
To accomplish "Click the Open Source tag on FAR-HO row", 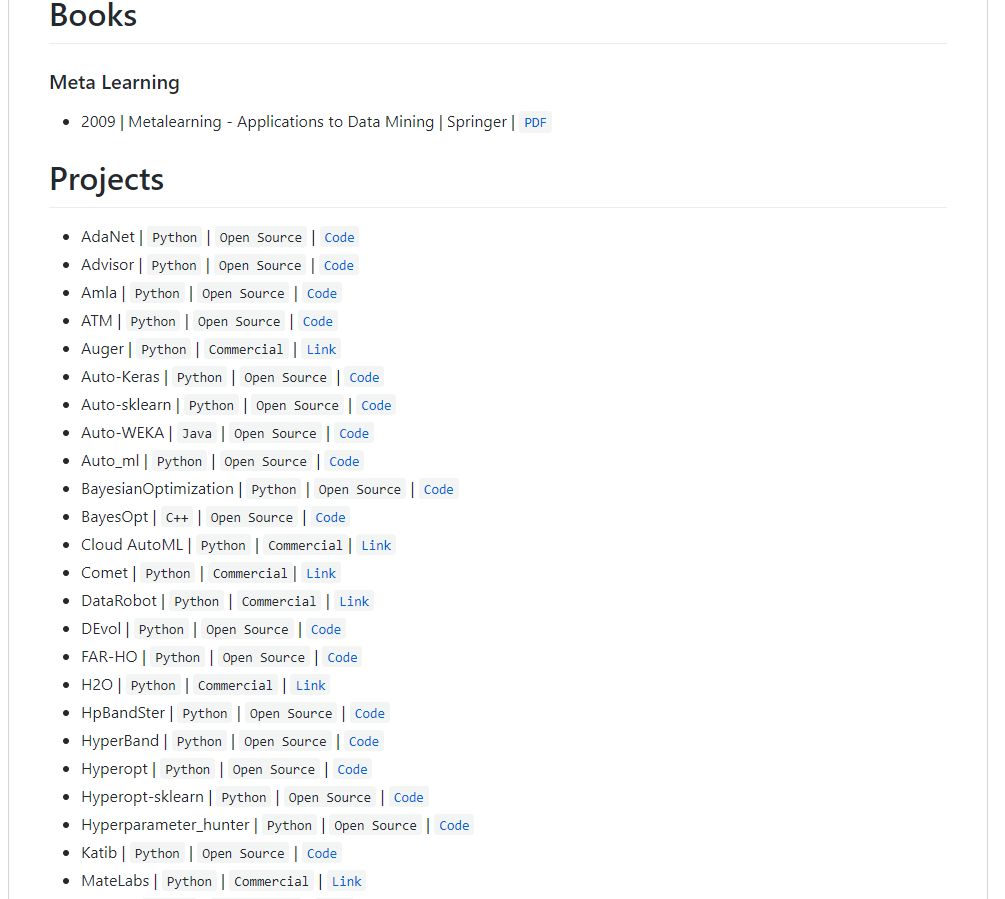I will [x=263, y=657].
